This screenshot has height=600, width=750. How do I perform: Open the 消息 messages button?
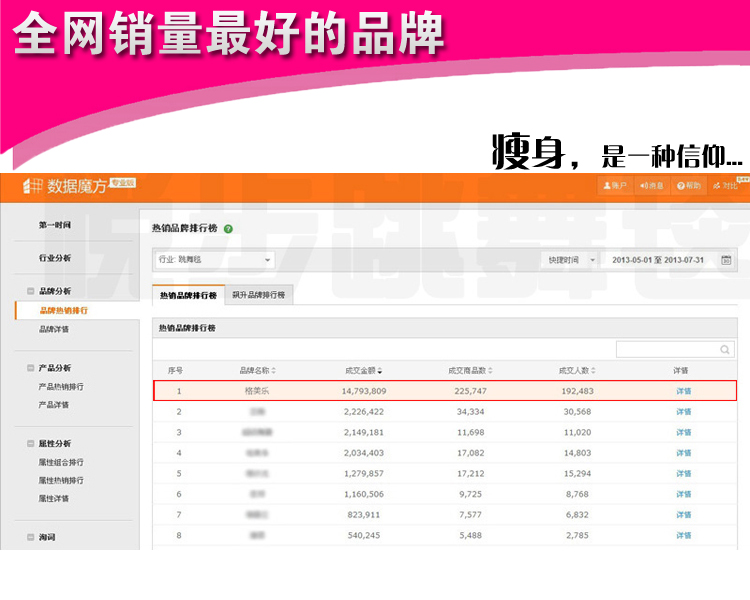tap(651, 186)
